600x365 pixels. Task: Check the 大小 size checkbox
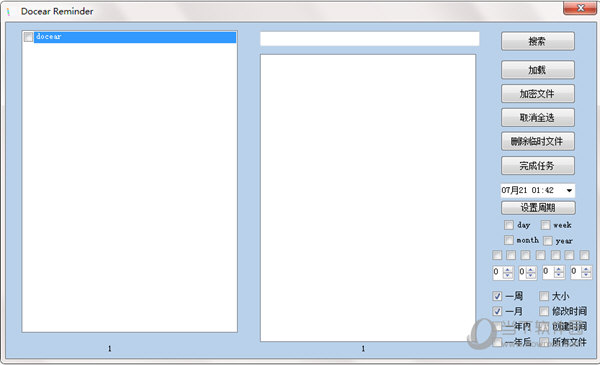pos(544,296)
